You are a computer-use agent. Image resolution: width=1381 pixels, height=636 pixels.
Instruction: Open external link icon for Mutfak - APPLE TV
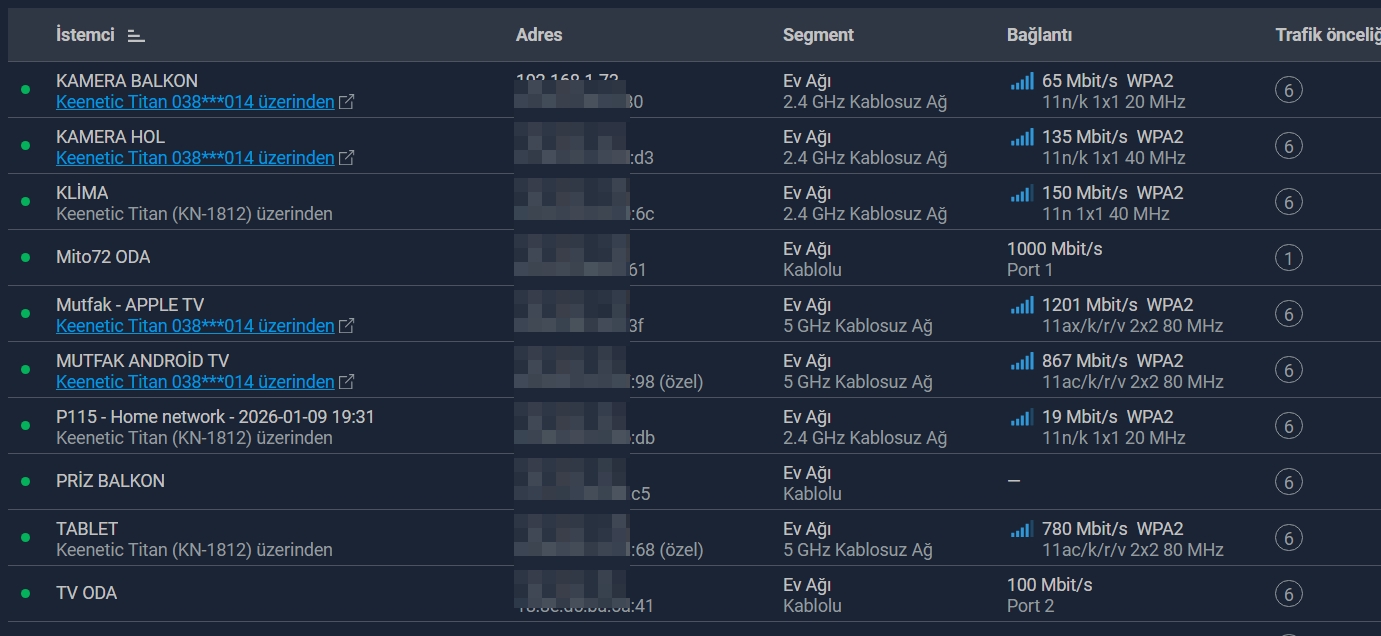click(x=346, y=326)
